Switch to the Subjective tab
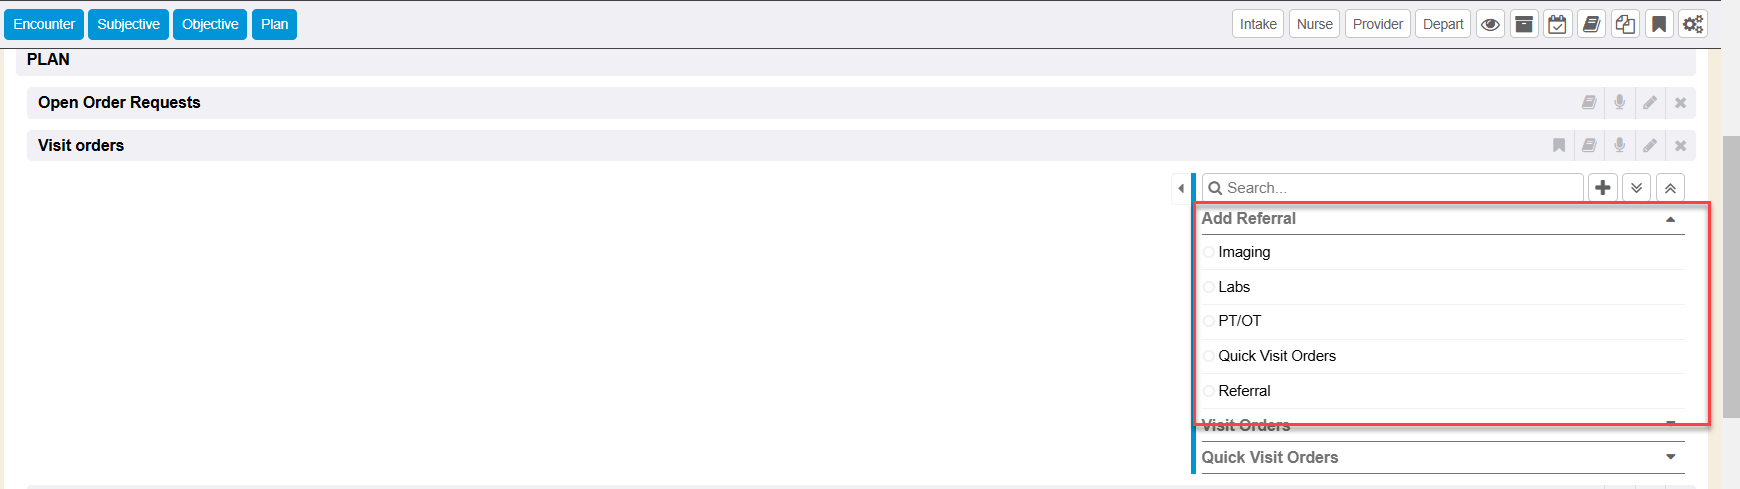The height and width of the screenshot is (489, 1740). click(128, 24)
